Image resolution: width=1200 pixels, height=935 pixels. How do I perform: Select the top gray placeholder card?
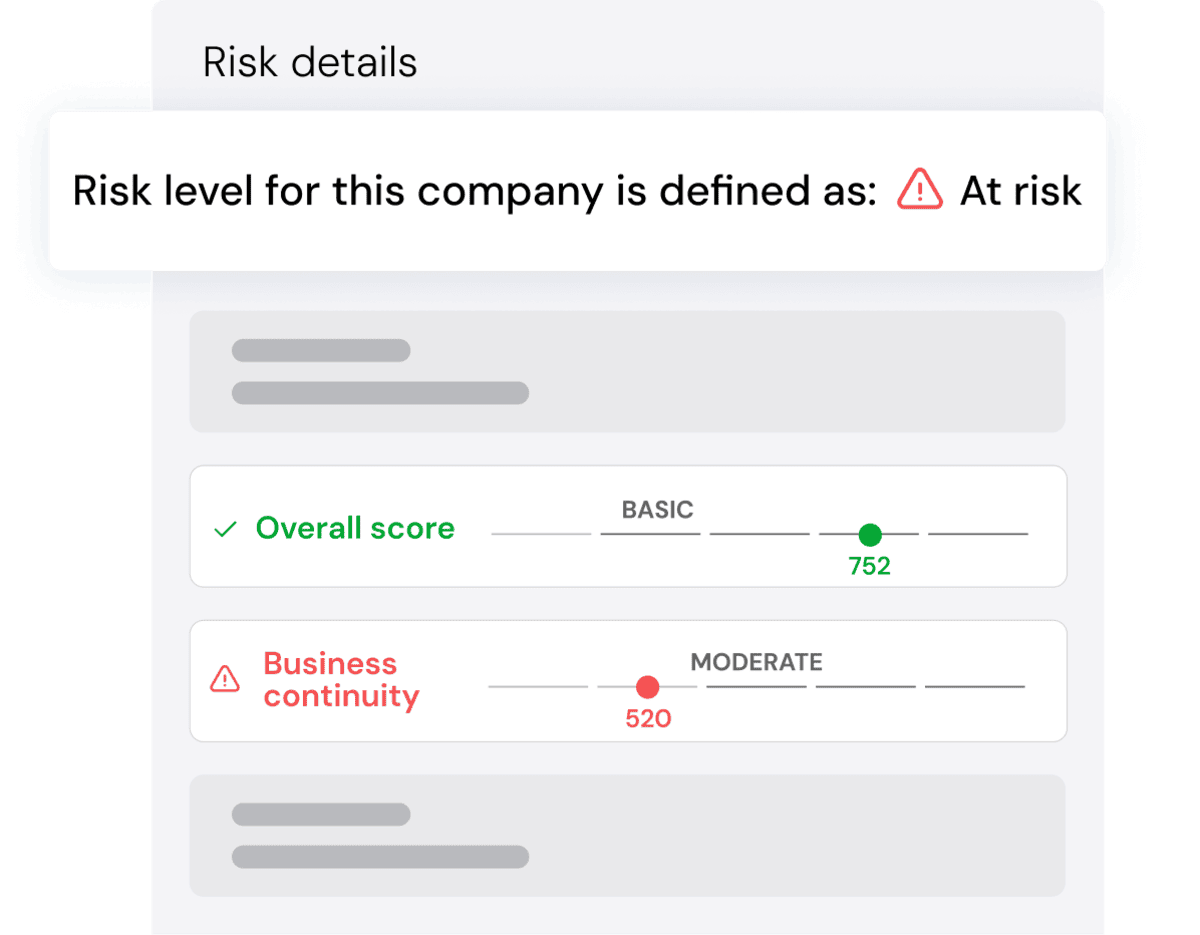(x=627, y=372)
